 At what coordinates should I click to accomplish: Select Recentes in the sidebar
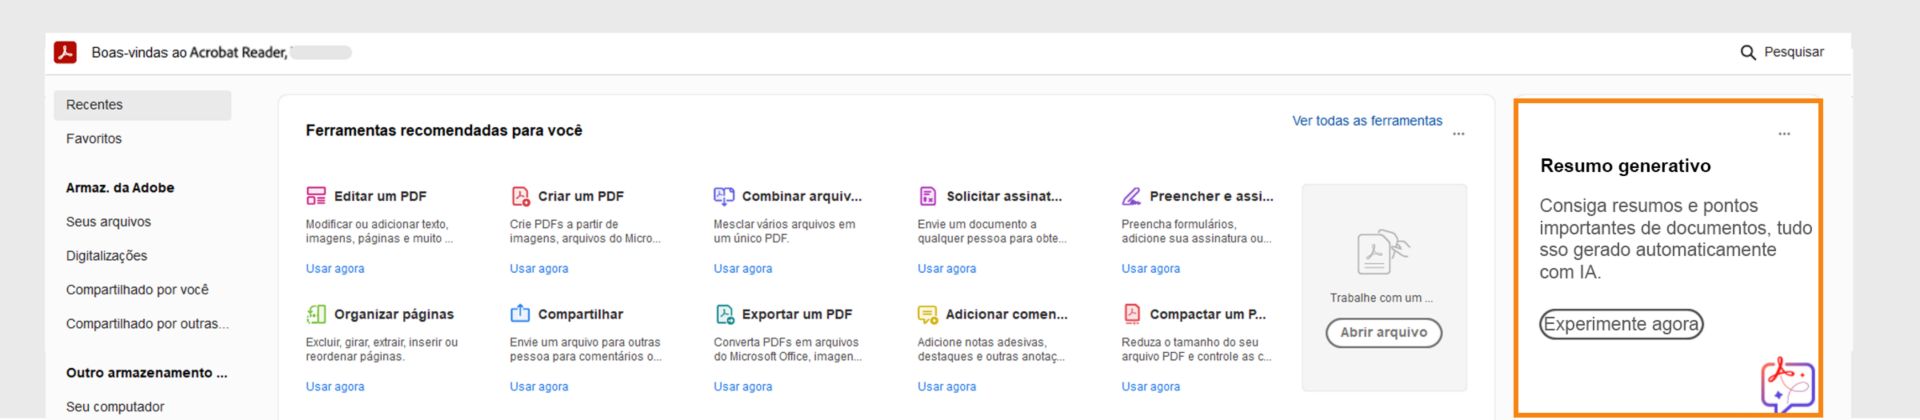point(142,105)
